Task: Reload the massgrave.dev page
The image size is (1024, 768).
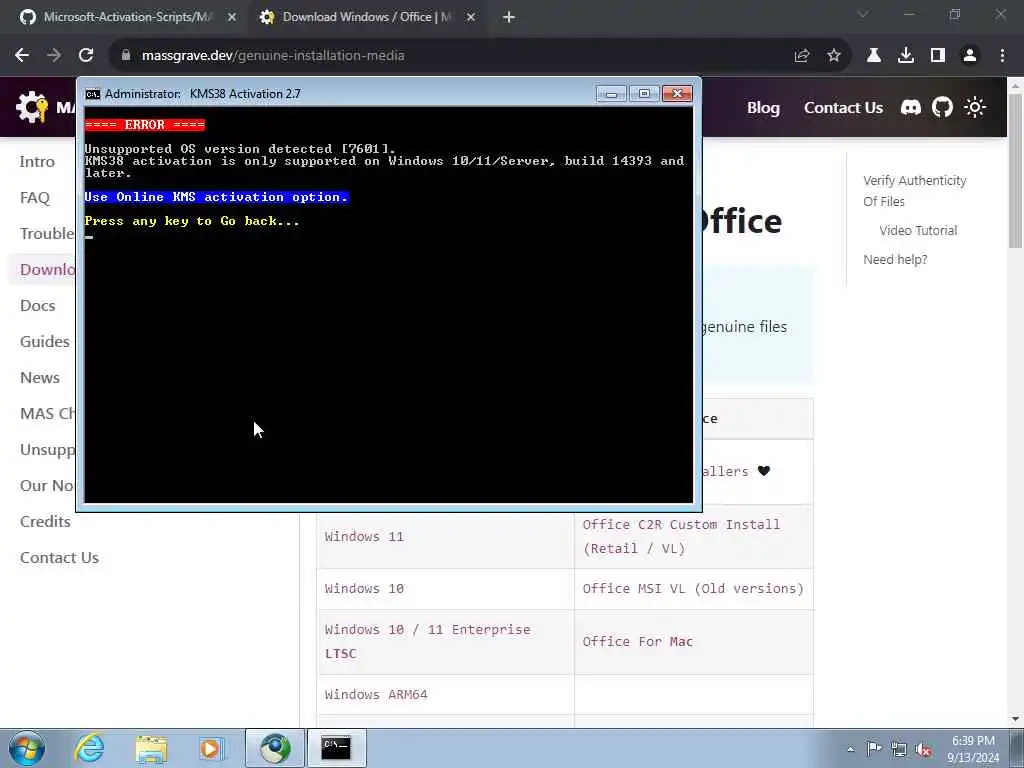Action: [86, 56]
